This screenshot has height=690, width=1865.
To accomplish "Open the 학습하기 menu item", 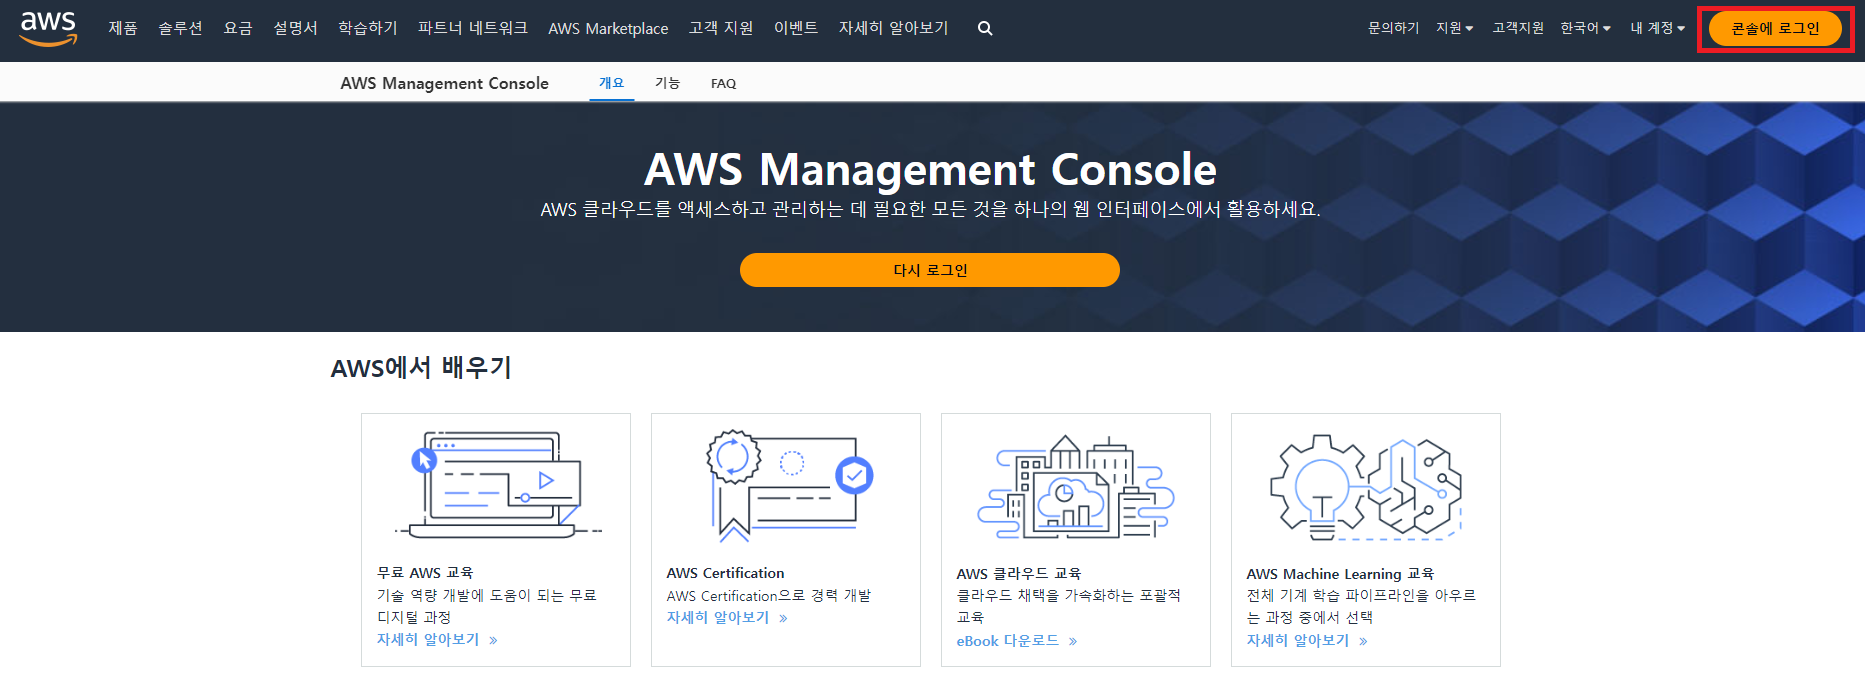I will tap(368, 28).
